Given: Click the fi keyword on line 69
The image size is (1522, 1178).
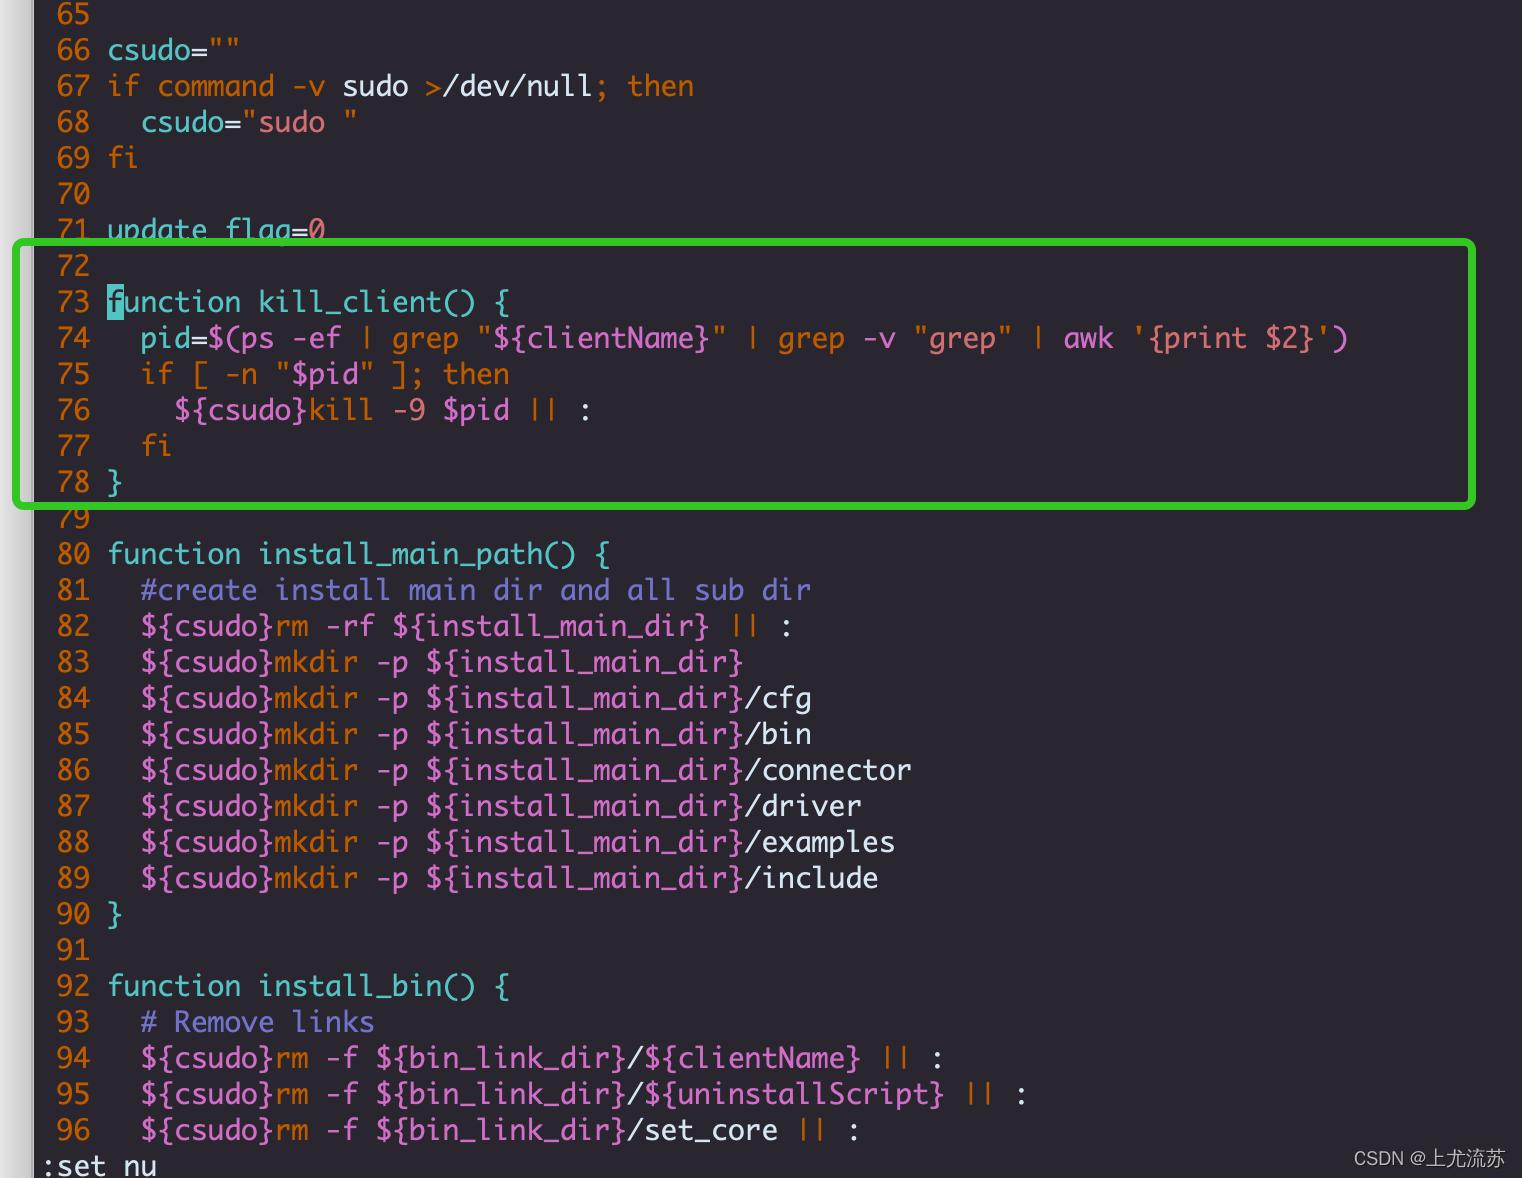Looking at the screenshot, I should click(122, 157).
